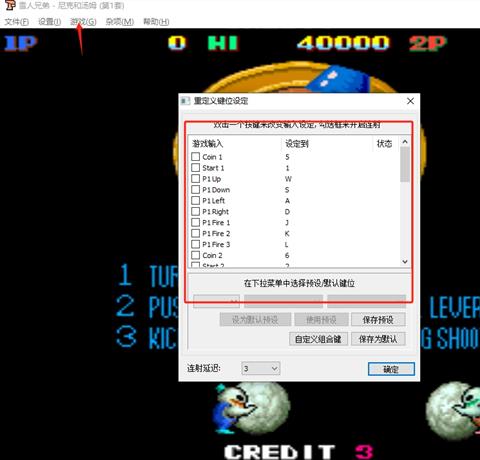Image resolution: width=480 pixels, height=460 pixels.
Task: Open the 帮助(H) menu
Action: (156, 22)
